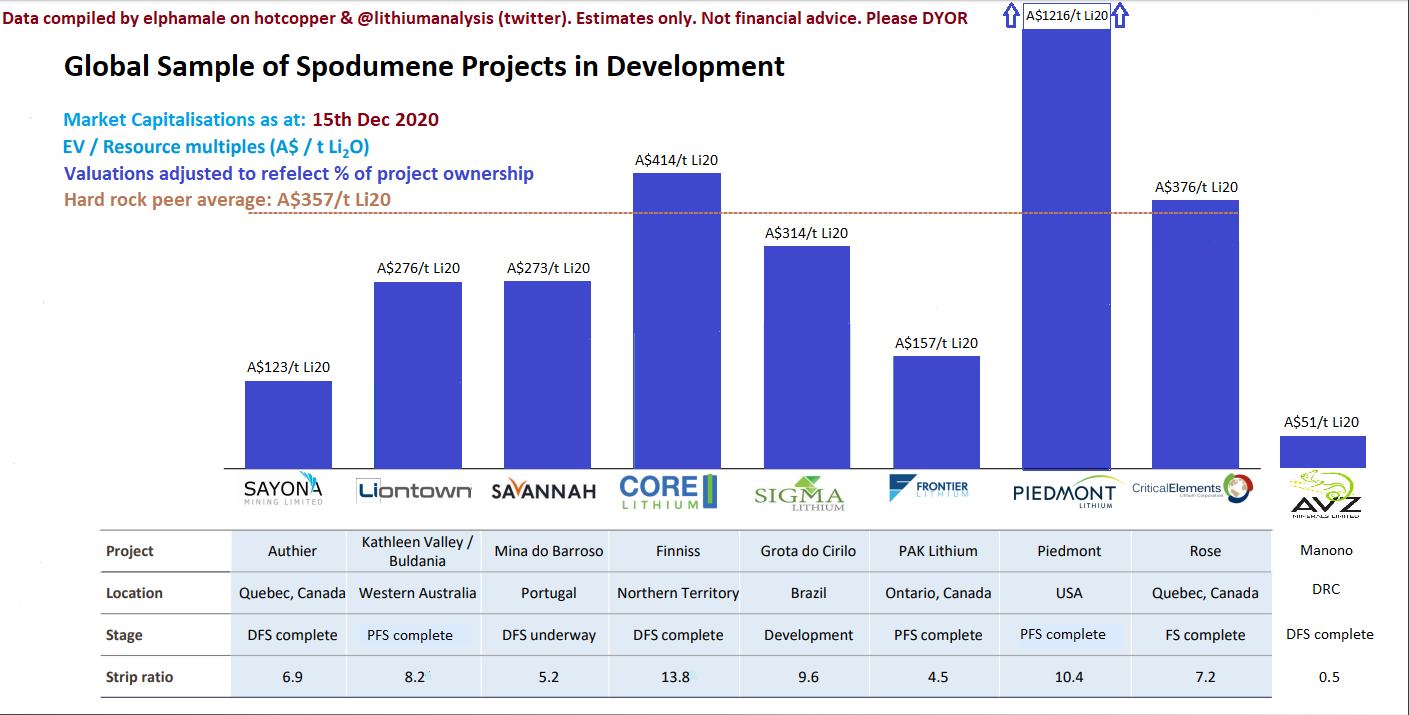The width and height of the screenshot is (1409, 715).
Task: Select the blue bar above the Critical Elements logo
Action: [x=1195, y=334]
